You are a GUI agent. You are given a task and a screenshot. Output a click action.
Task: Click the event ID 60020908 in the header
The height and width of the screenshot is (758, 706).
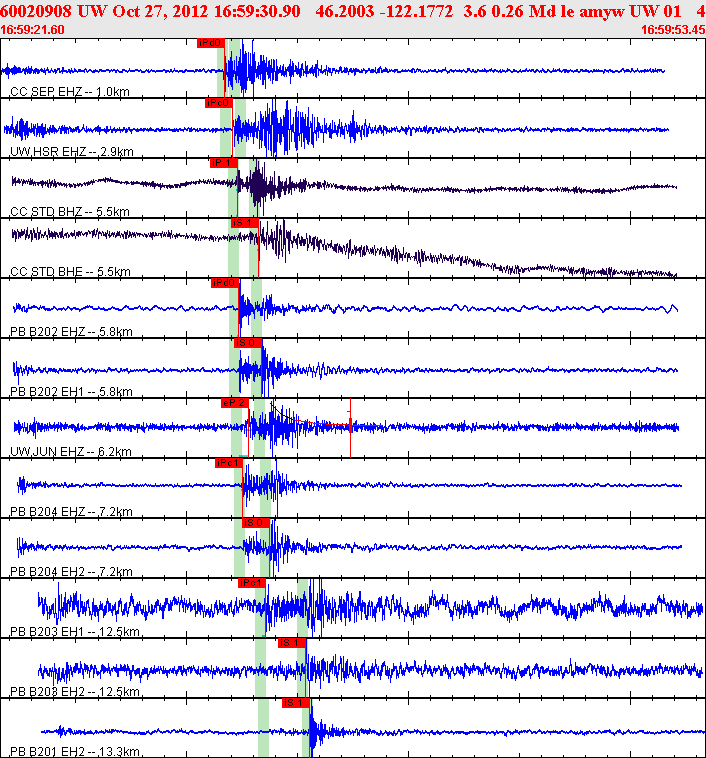pyautogui.click(x=36, y=11)
